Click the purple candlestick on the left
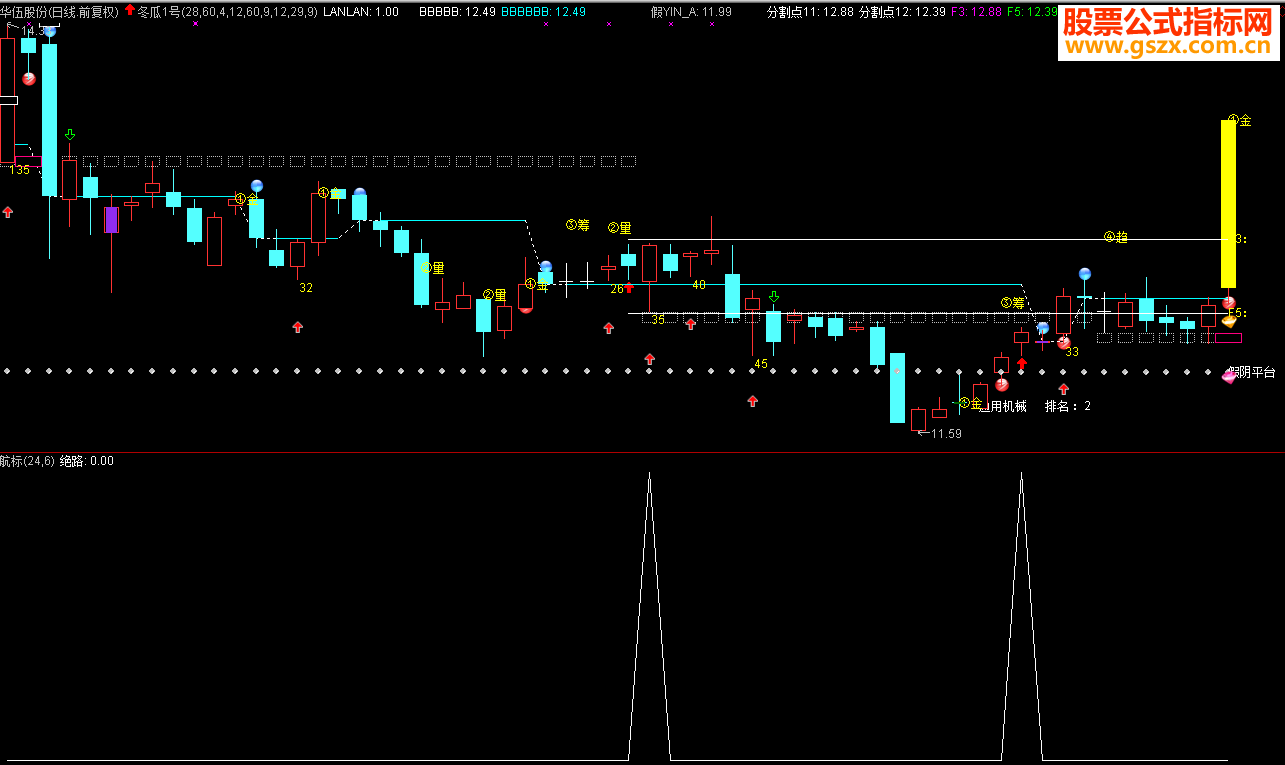This screenshot has height=765, width=1285. point(111,220)
